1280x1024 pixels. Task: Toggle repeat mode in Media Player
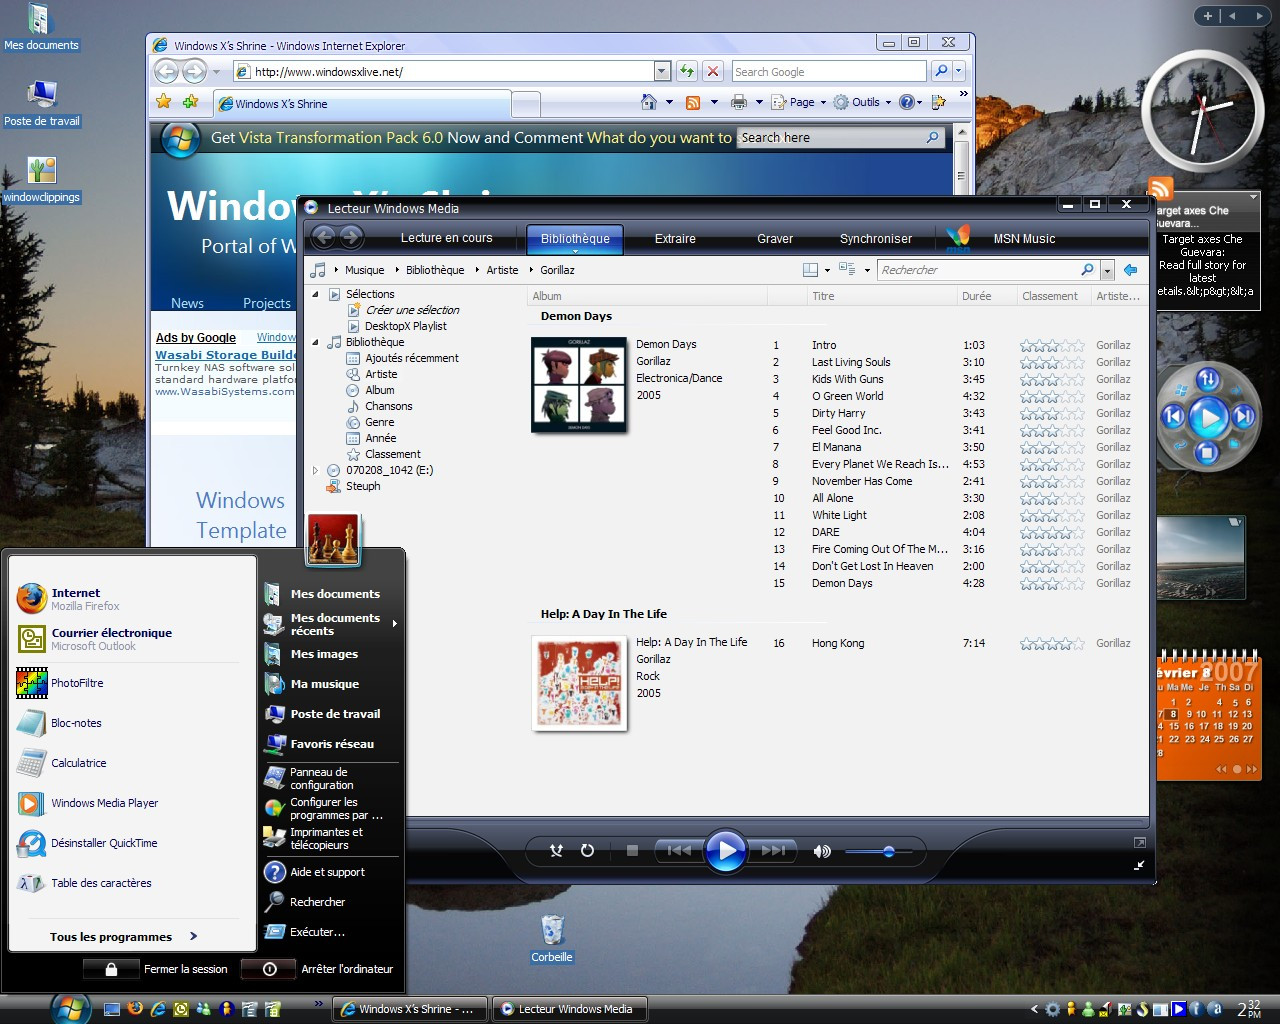tap(588, 851)
